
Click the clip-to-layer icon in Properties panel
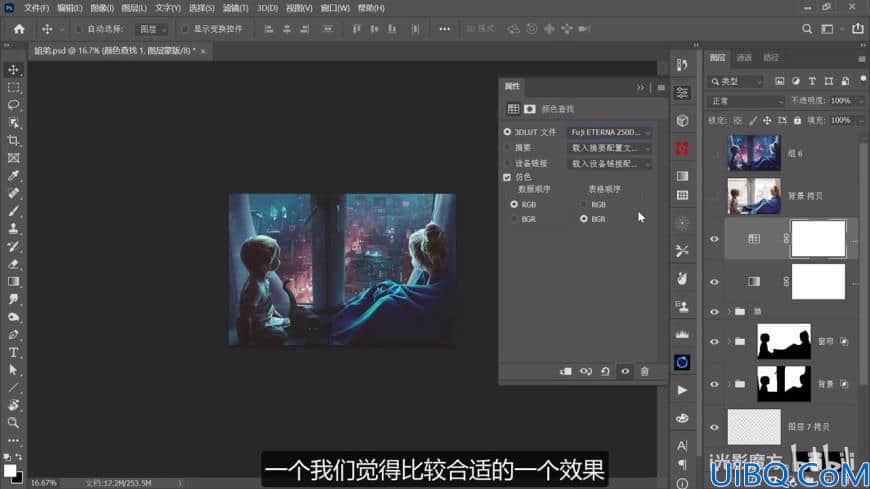click(566, 371)
